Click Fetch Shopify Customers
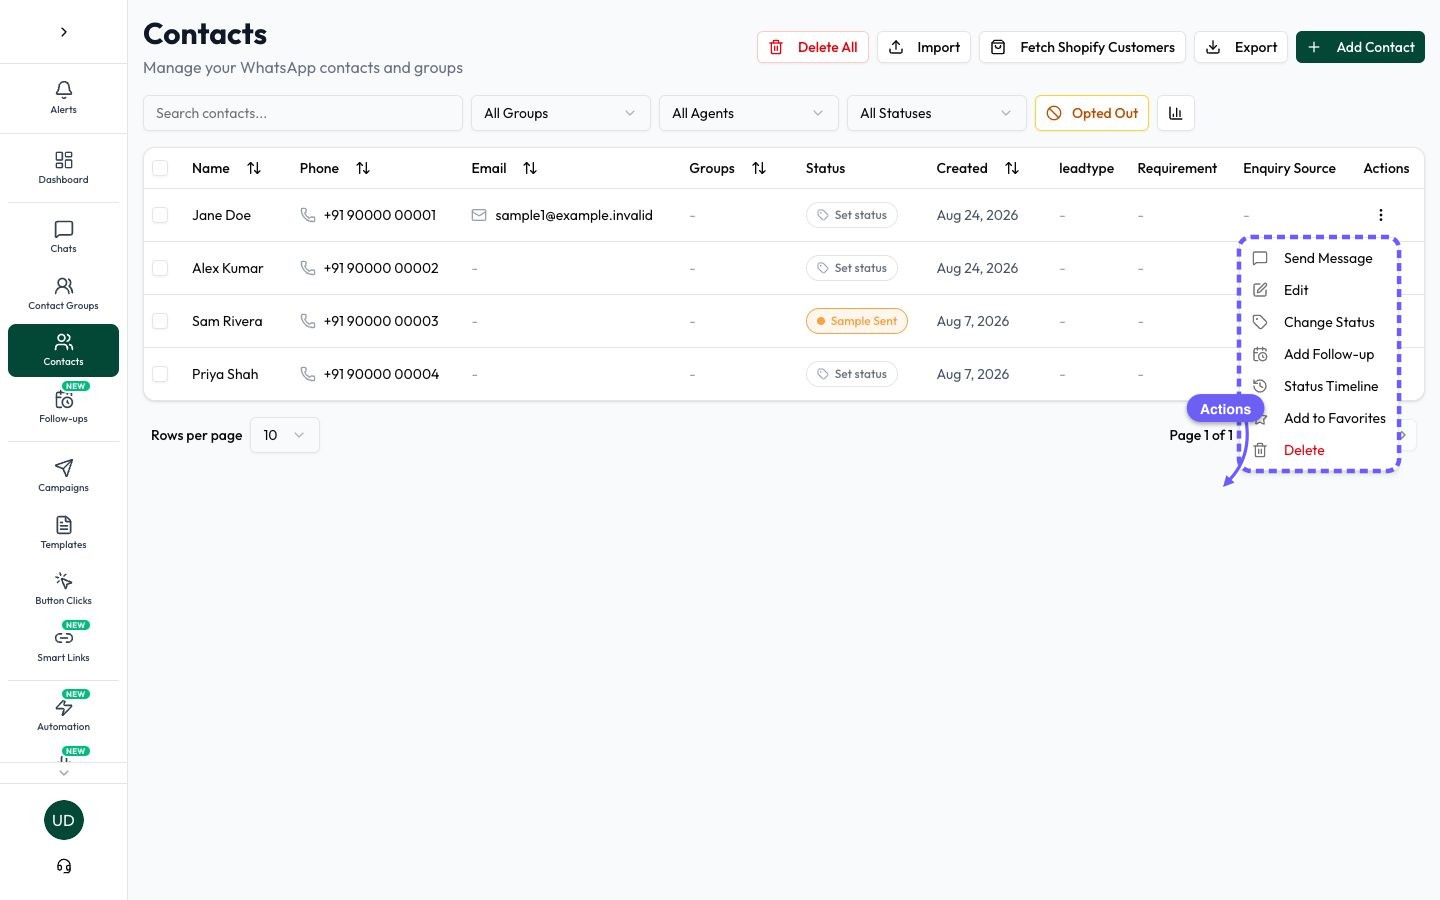The width and height of the screenshot is (1440, 900). coord(1083,47)
